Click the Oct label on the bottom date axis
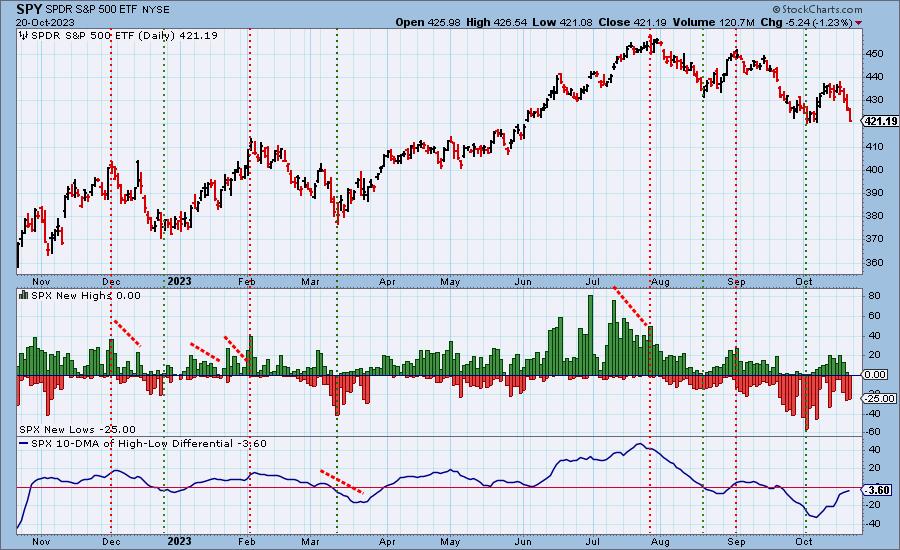The image size is (900, 550). (x=804, y=541)
